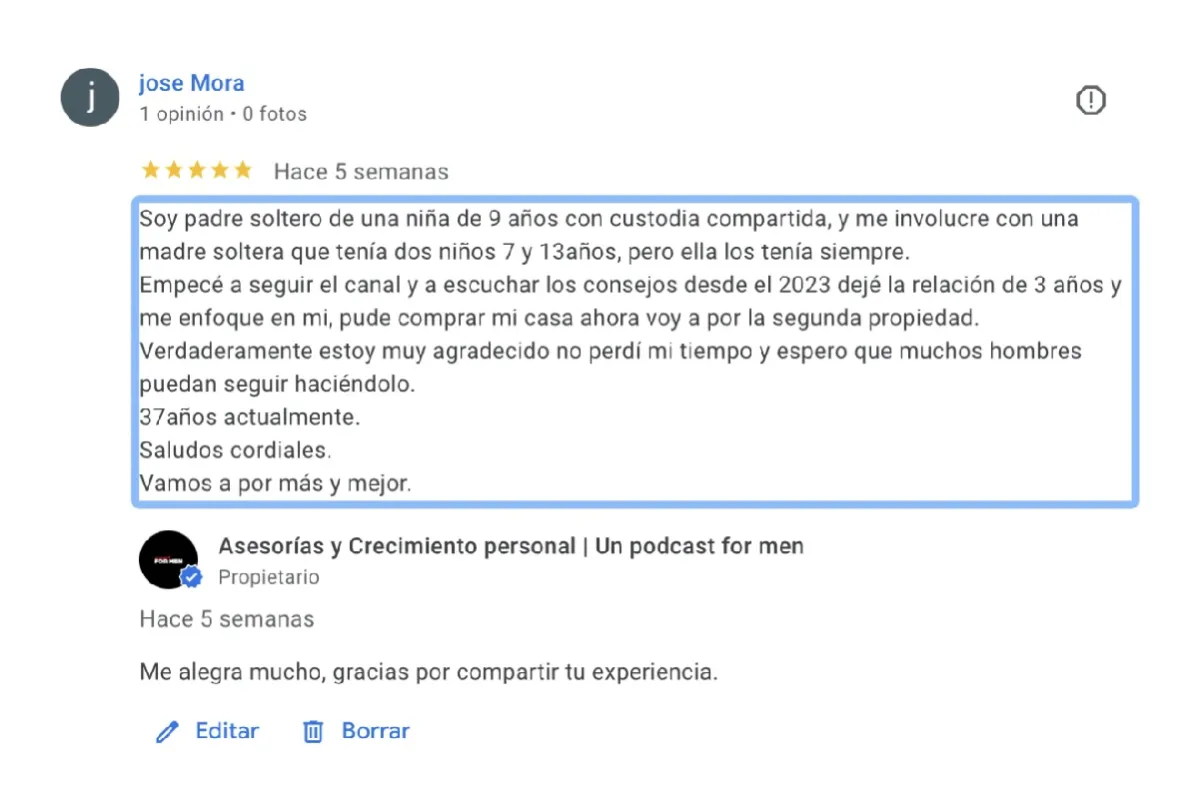Screen dimensions: 1200x800
Task: Open jose Mora's reviewer profile
Action: [x=192, y=83]
